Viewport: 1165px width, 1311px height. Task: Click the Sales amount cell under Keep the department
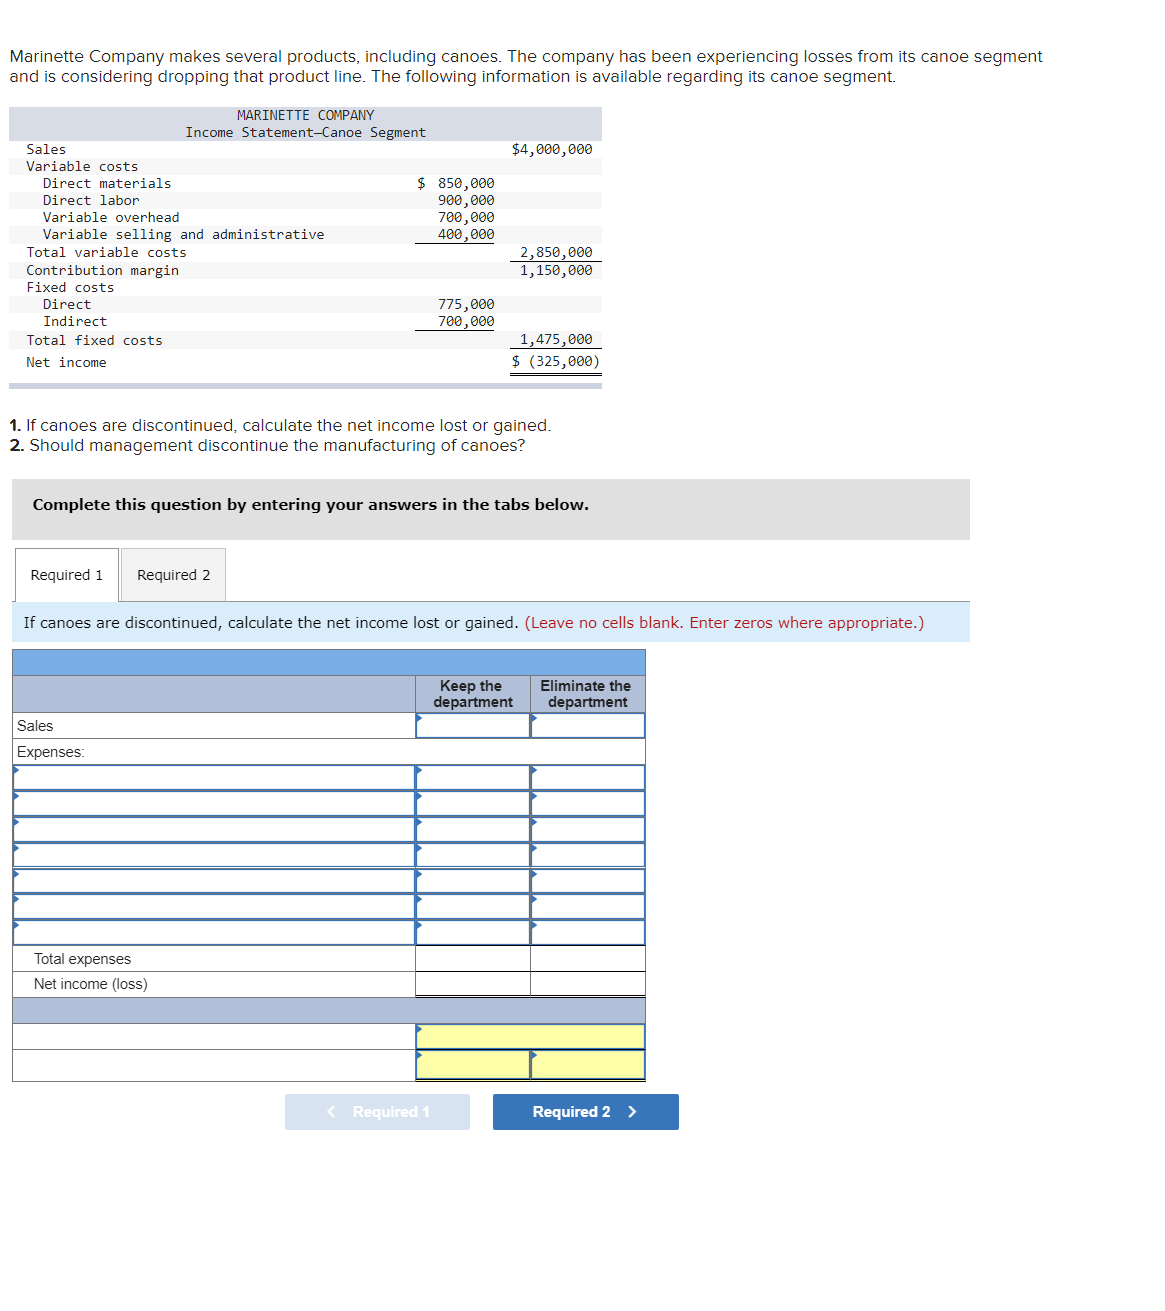click(472, 726)
